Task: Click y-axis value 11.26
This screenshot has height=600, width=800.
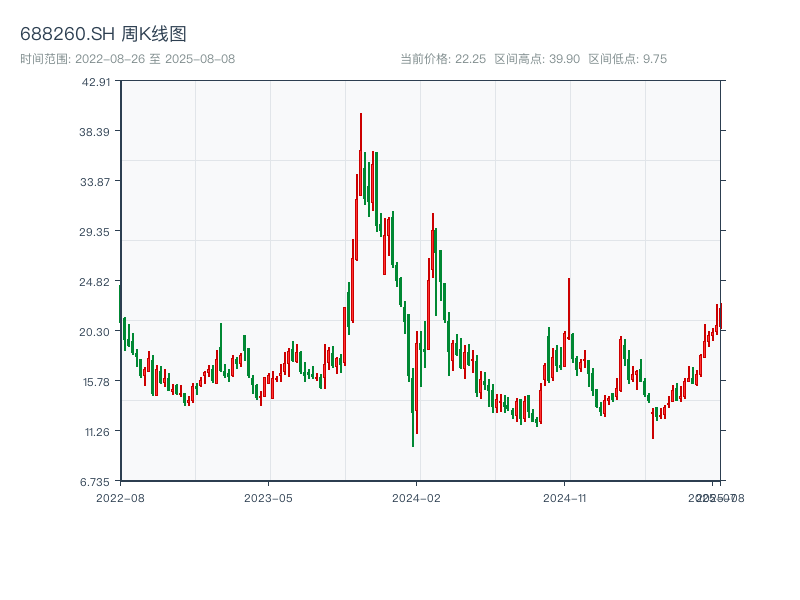Action: coord(97,432)
